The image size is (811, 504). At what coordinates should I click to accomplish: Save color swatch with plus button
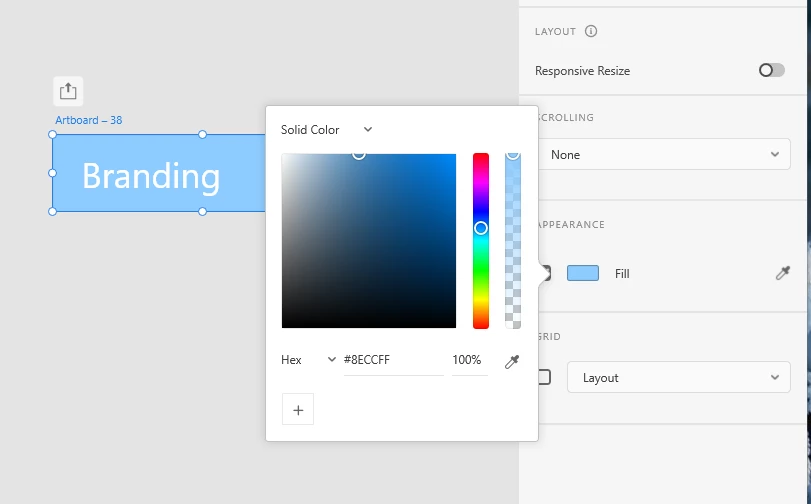(298, 409)
